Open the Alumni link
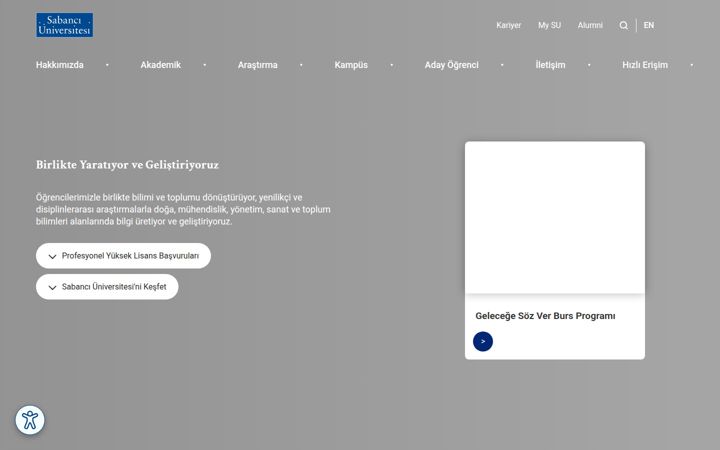The image size is (720, 450). (x=590, y=25)
